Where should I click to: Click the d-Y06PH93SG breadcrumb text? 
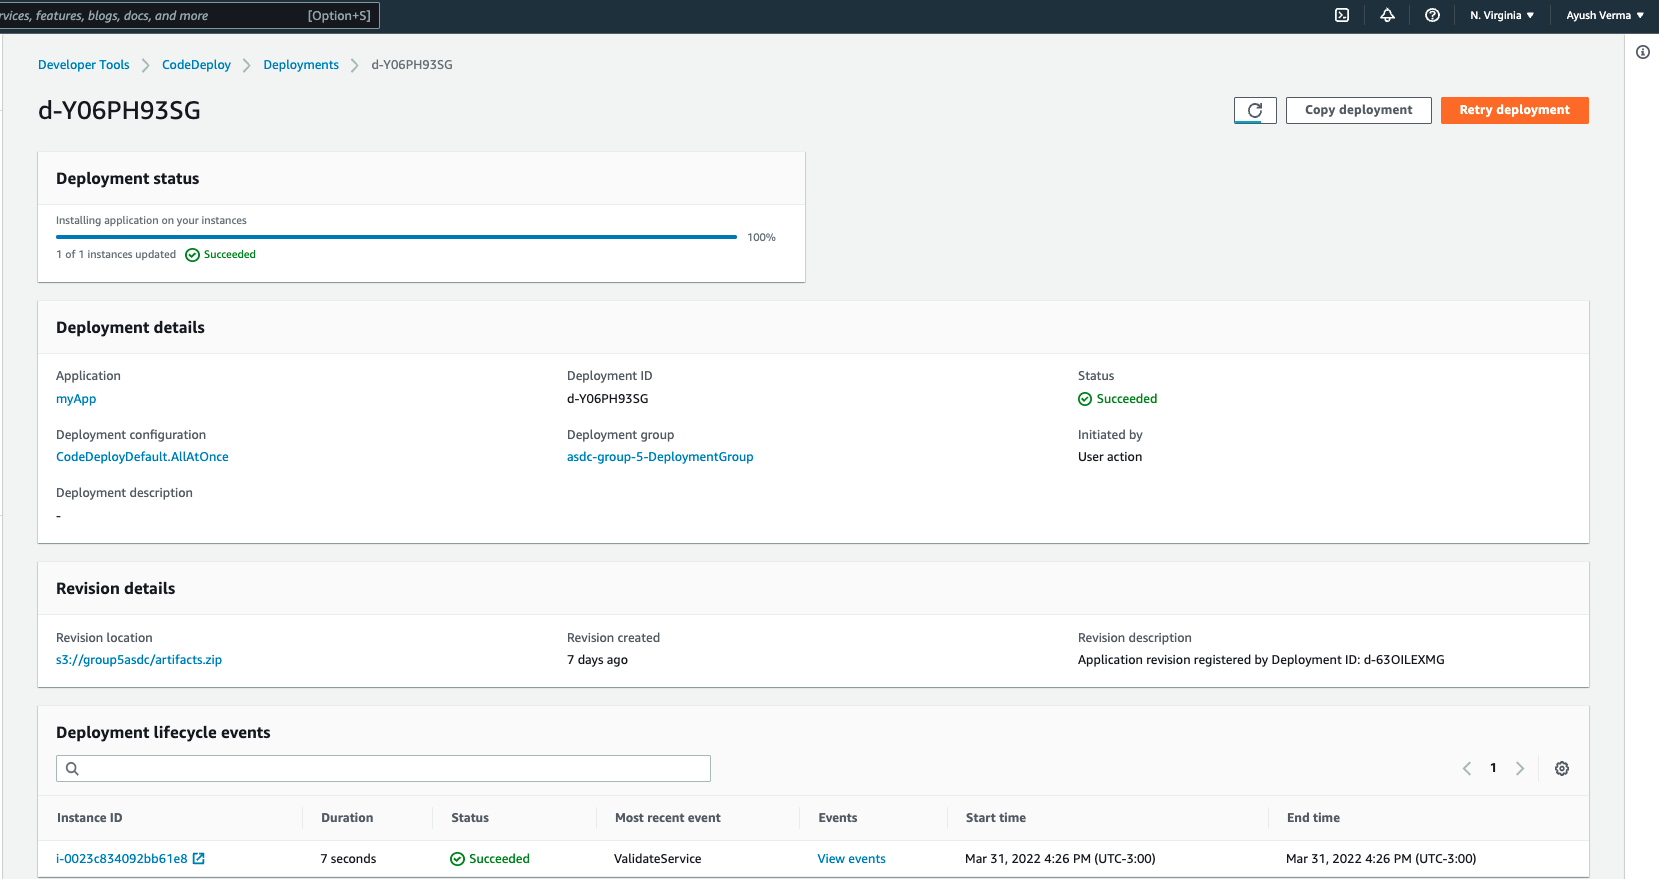pyautogui.click(x=412, y=65)
